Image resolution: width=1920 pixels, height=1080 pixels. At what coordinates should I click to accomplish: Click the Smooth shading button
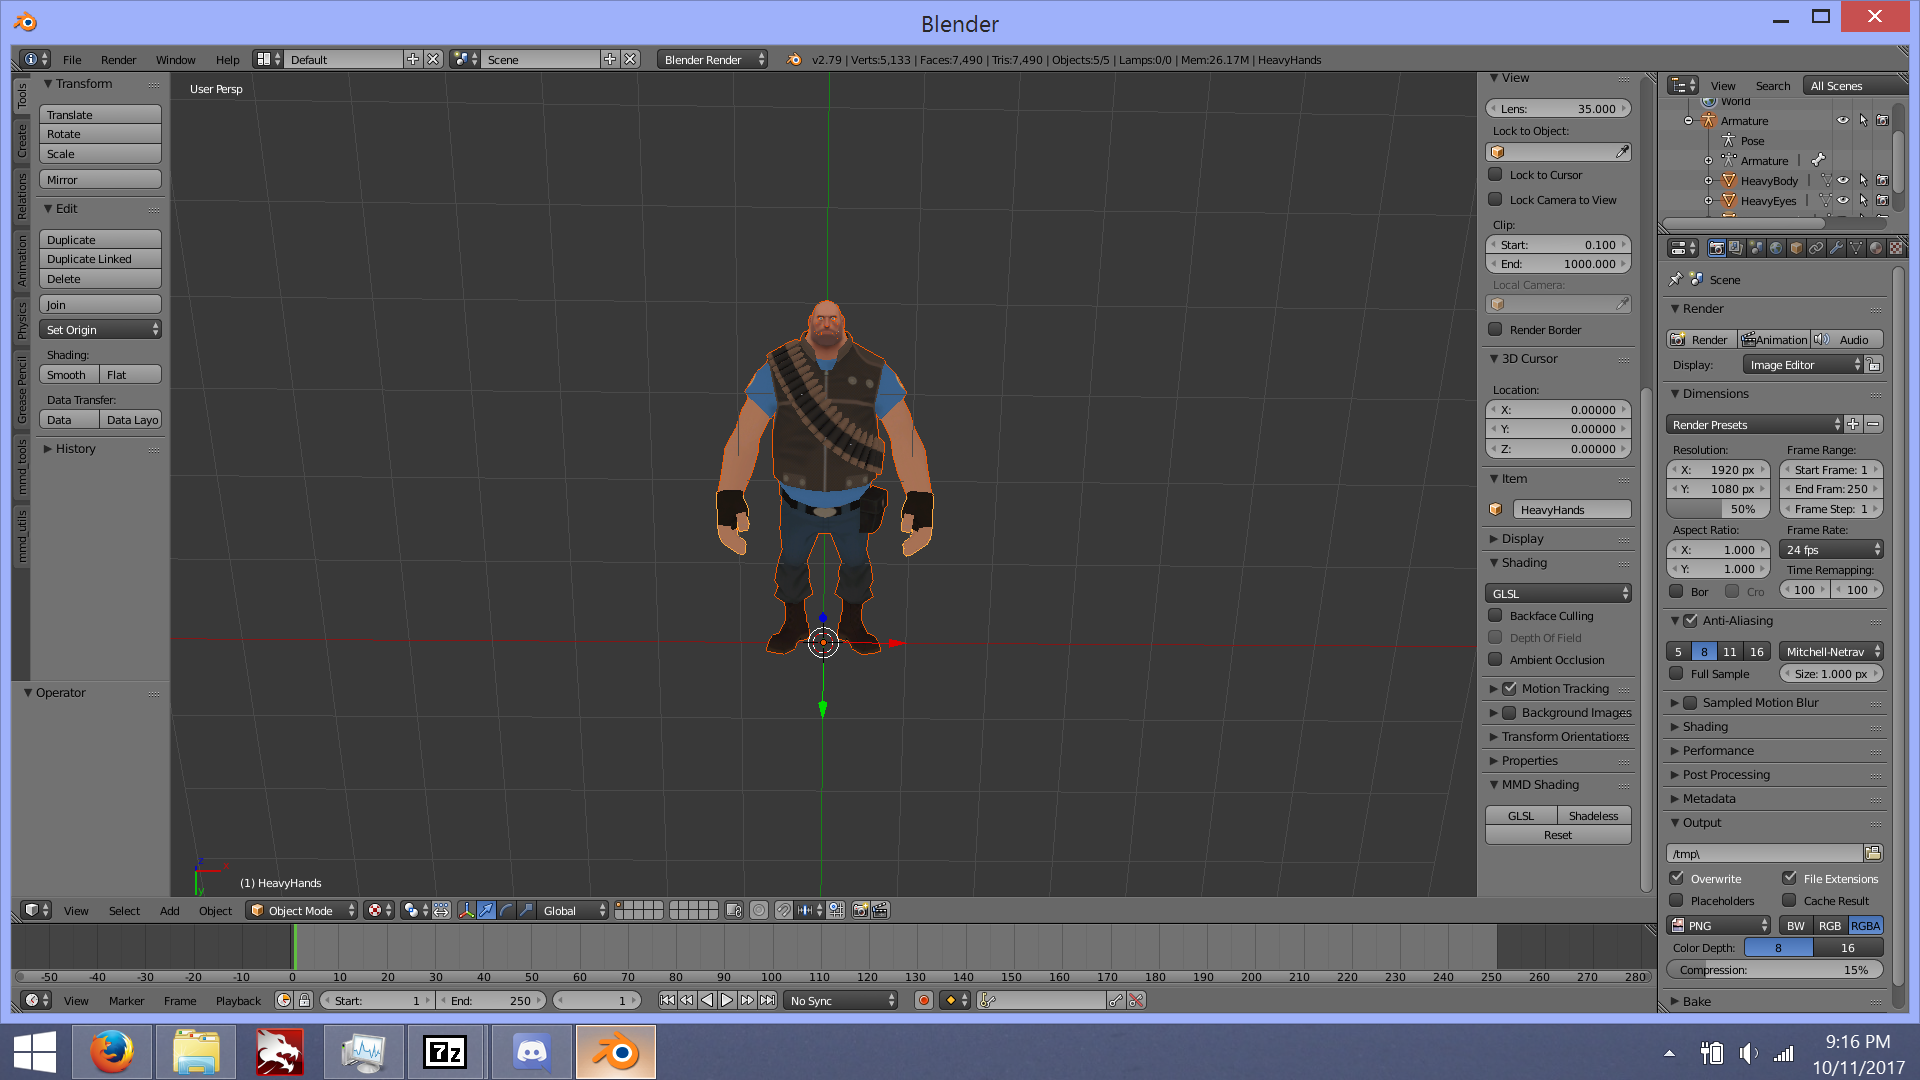click(x=69, y=374)
